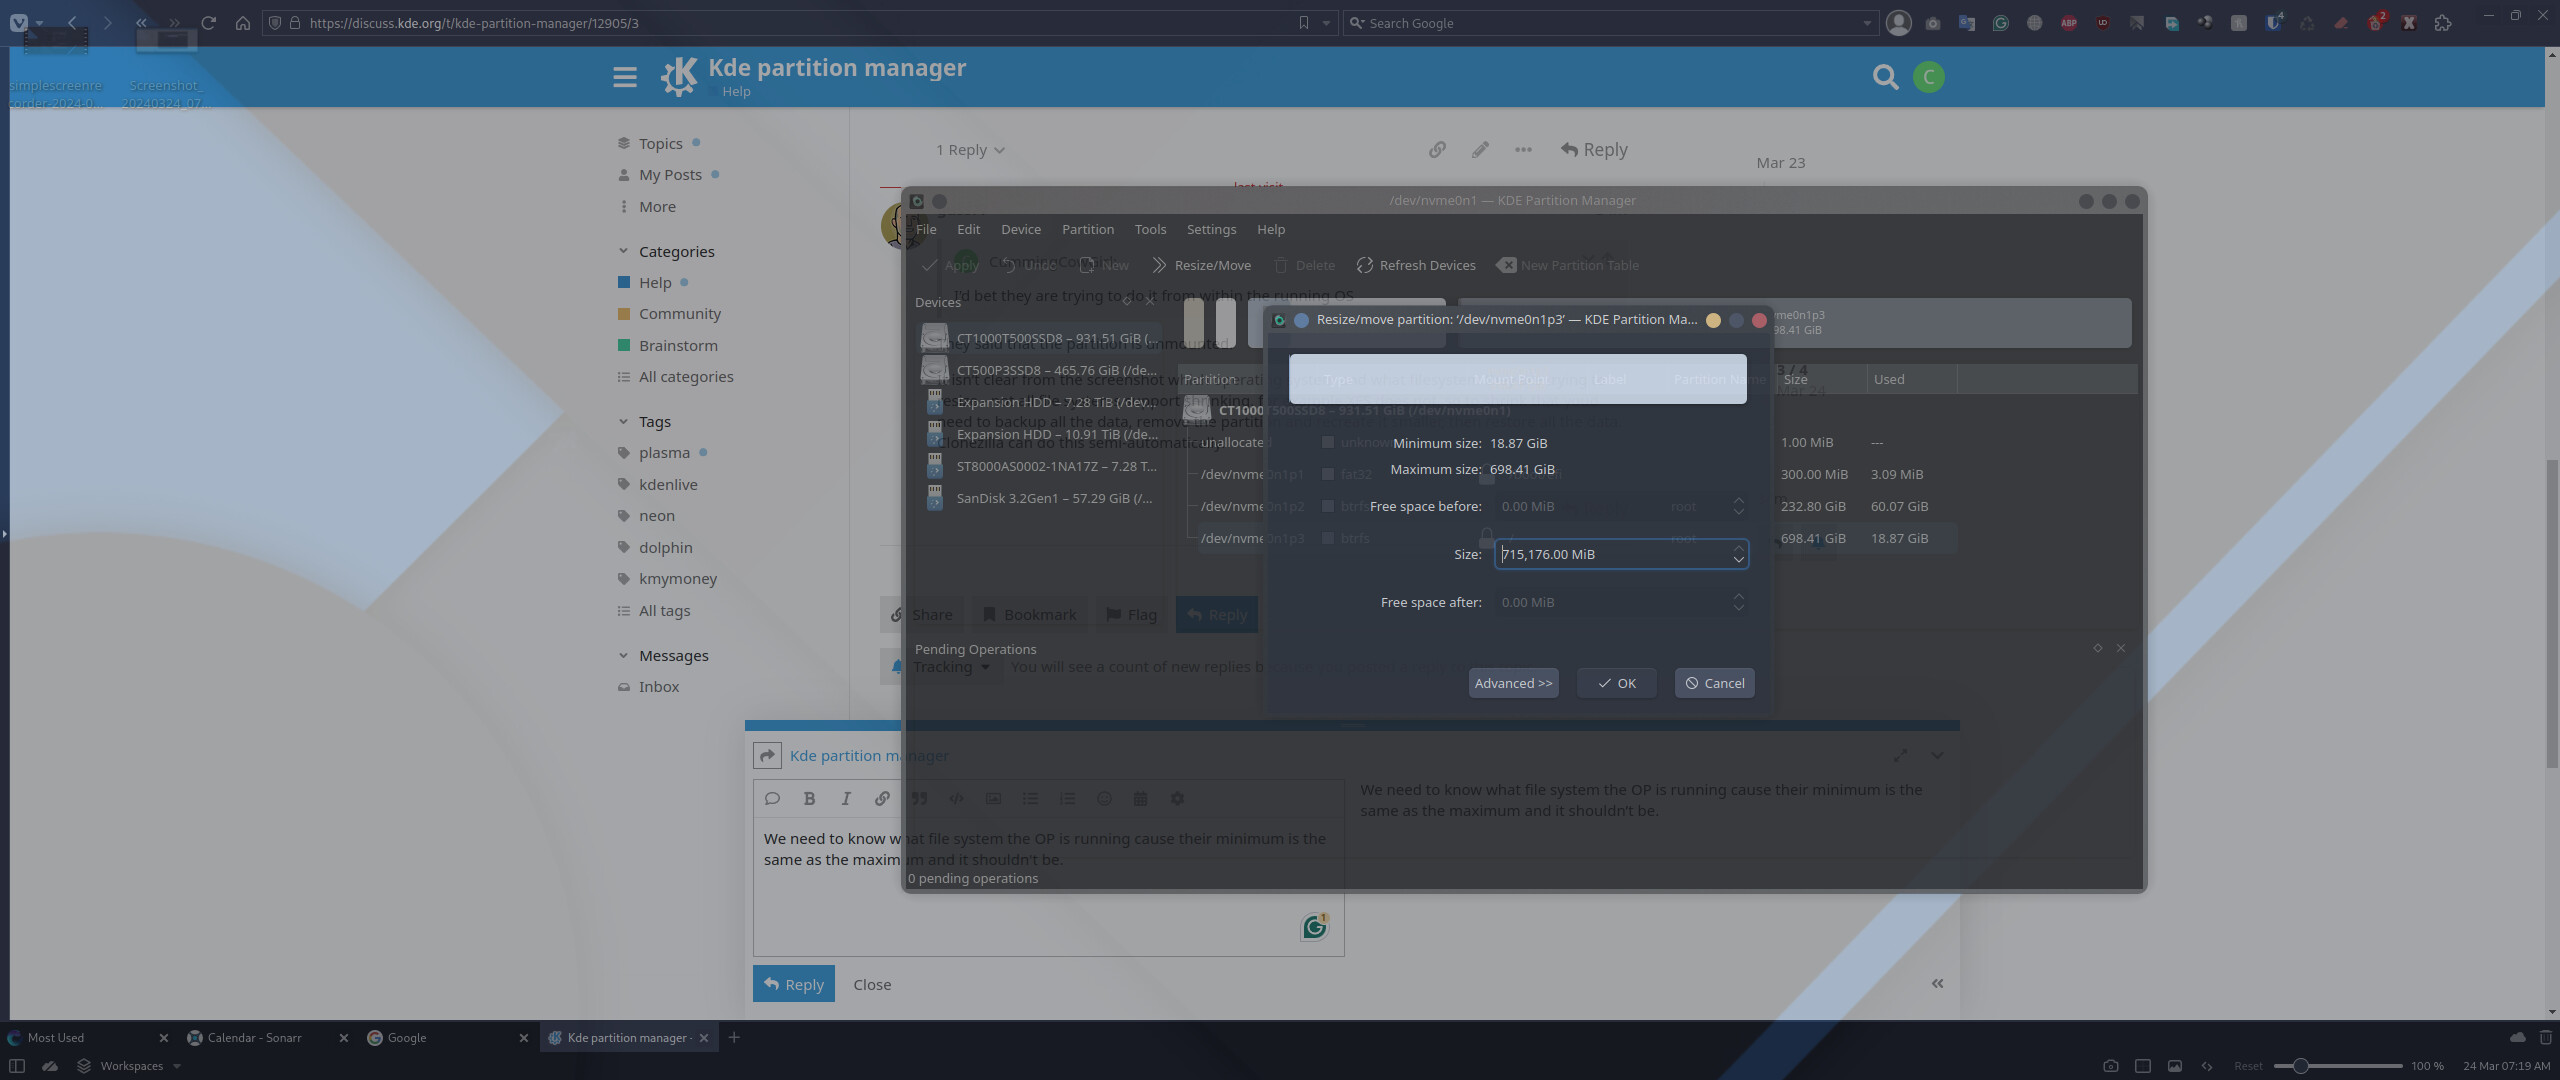
Task: Click the Bold formatting icon in composer
Action: (x=809, y=798)
